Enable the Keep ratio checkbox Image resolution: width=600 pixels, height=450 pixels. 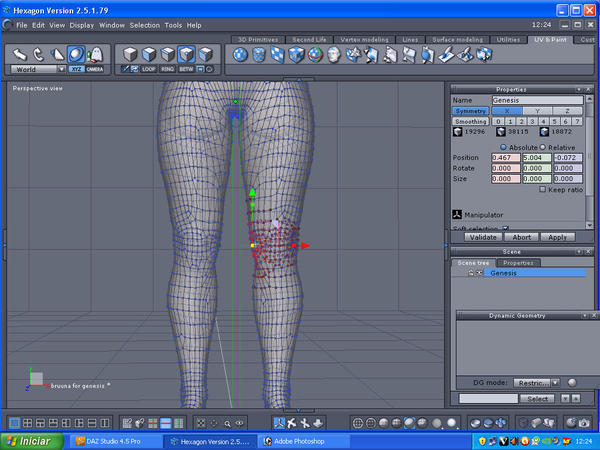pyautogui.click(x=543, y=188)
